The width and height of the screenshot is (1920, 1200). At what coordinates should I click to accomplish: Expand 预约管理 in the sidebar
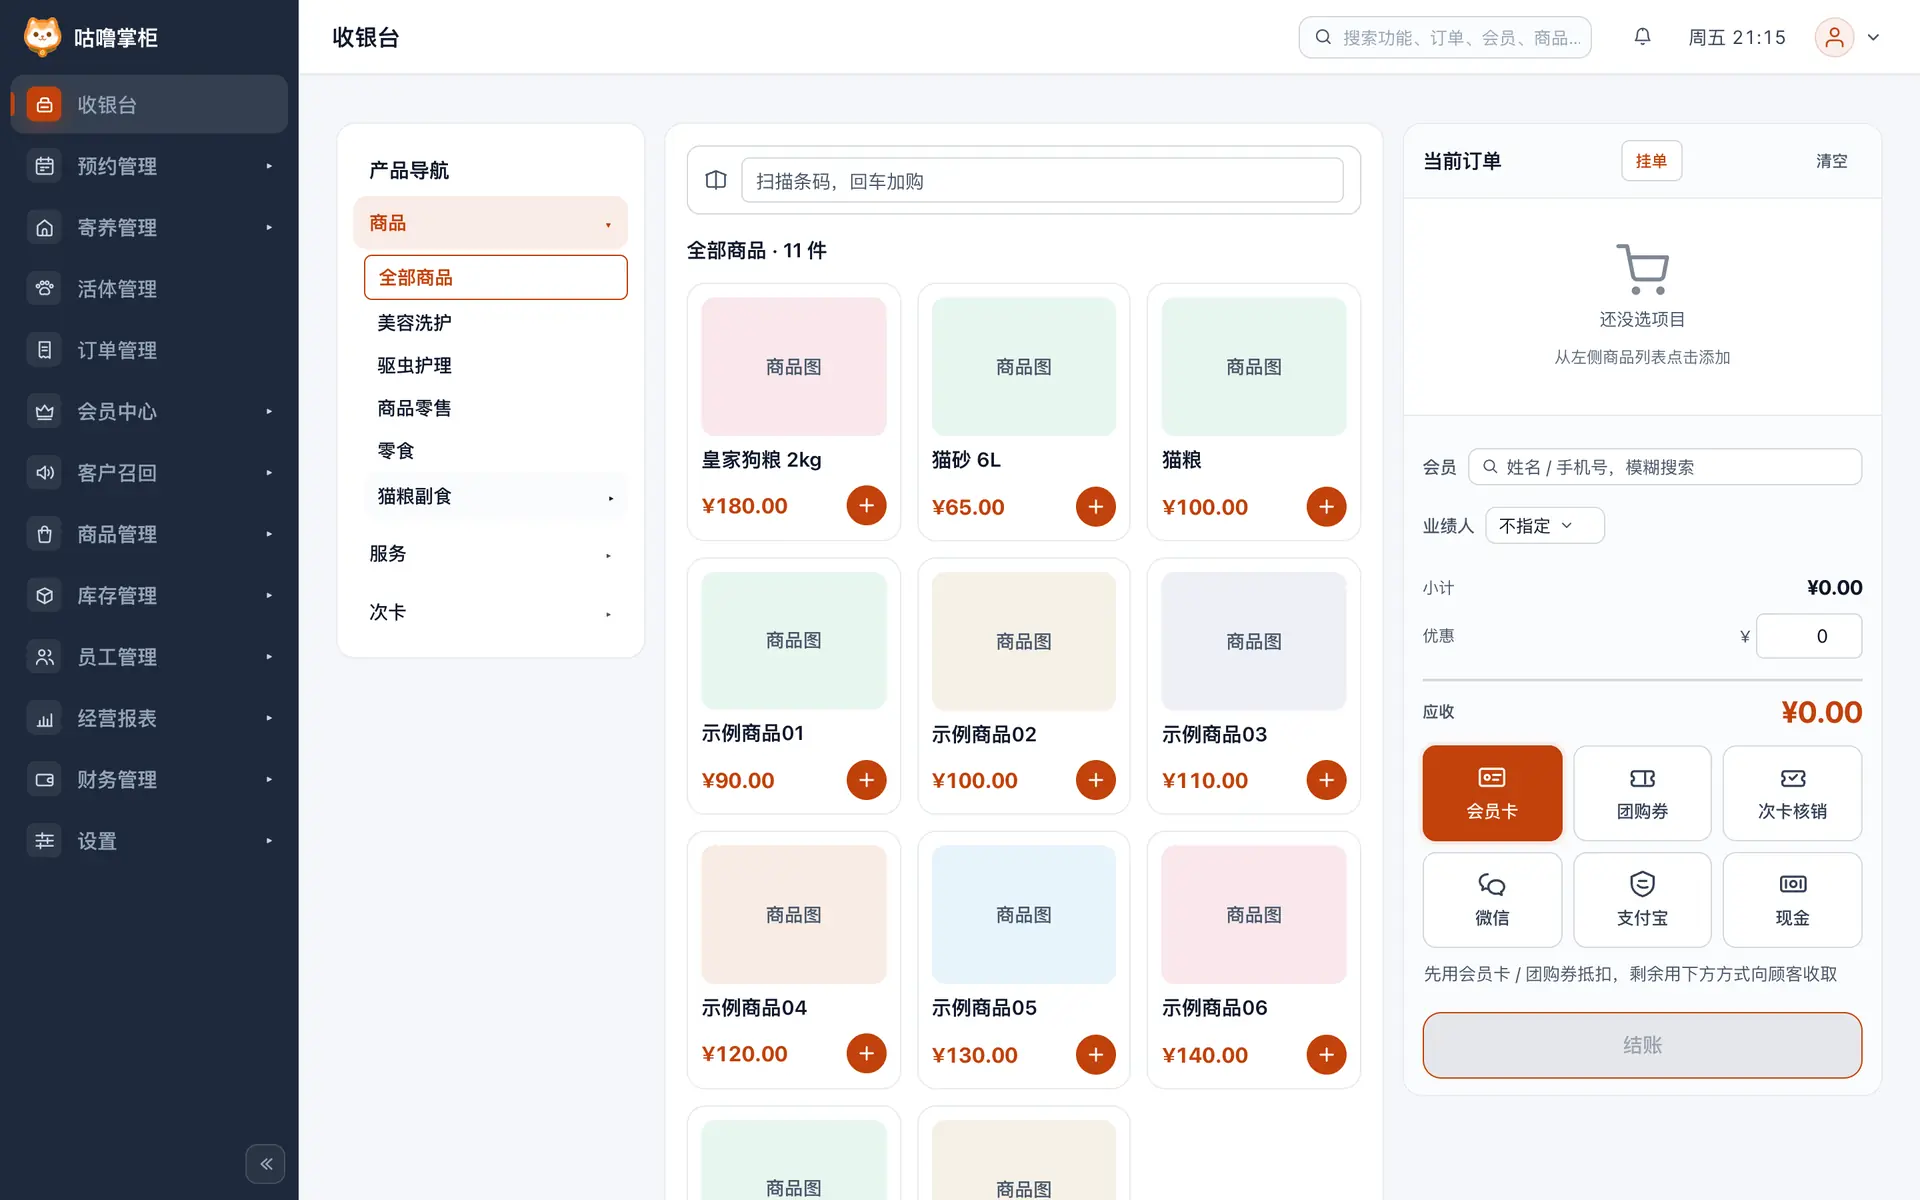tap(149, 166)
